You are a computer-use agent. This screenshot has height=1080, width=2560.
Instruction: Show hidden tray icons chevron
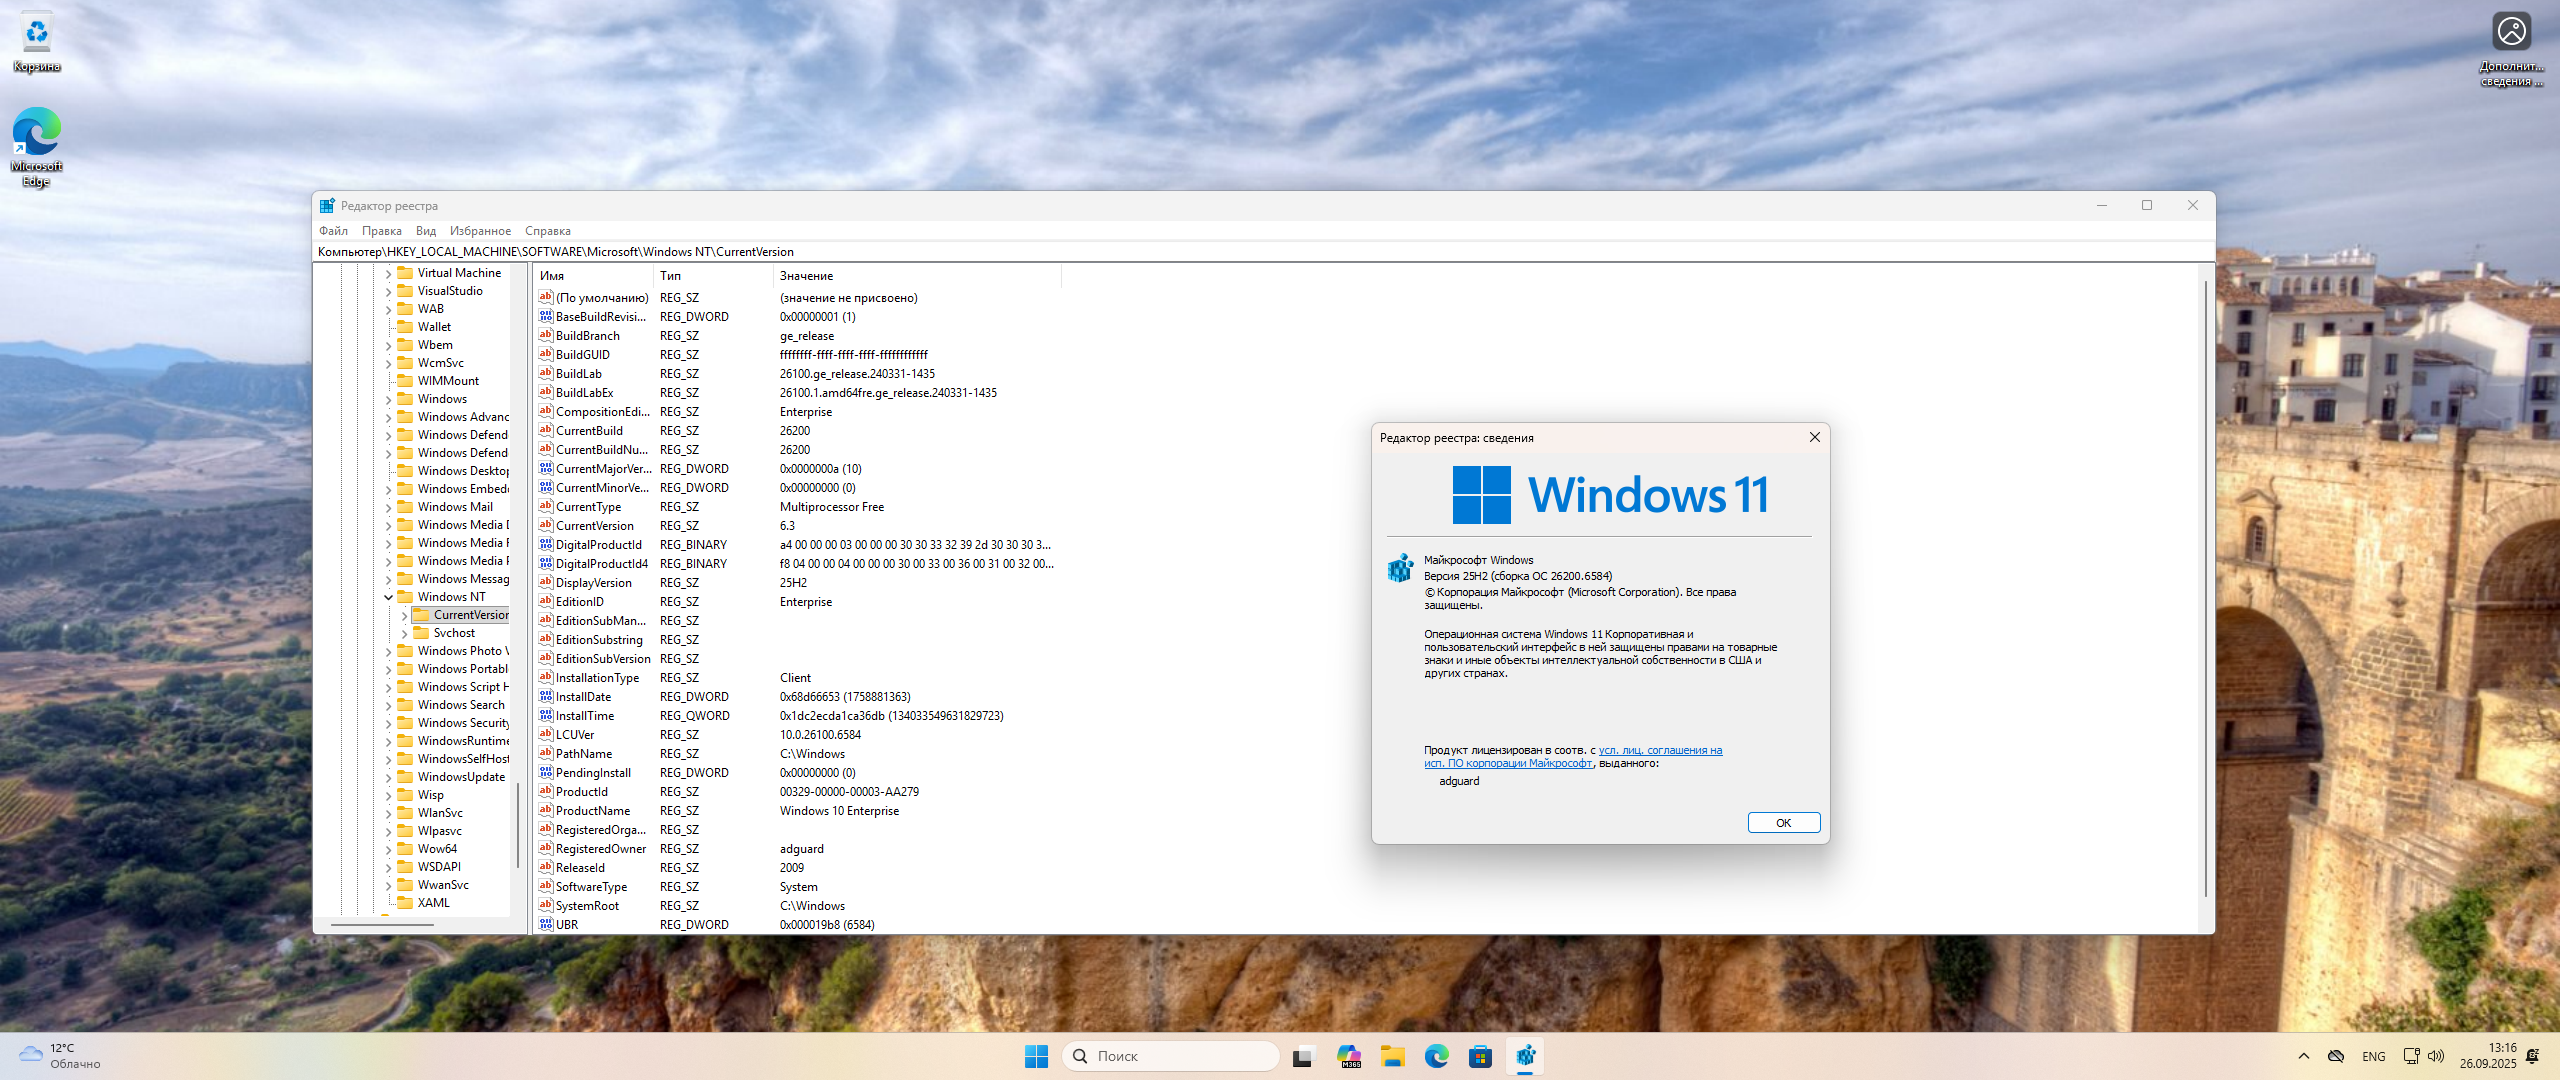click(2304, 1056)
